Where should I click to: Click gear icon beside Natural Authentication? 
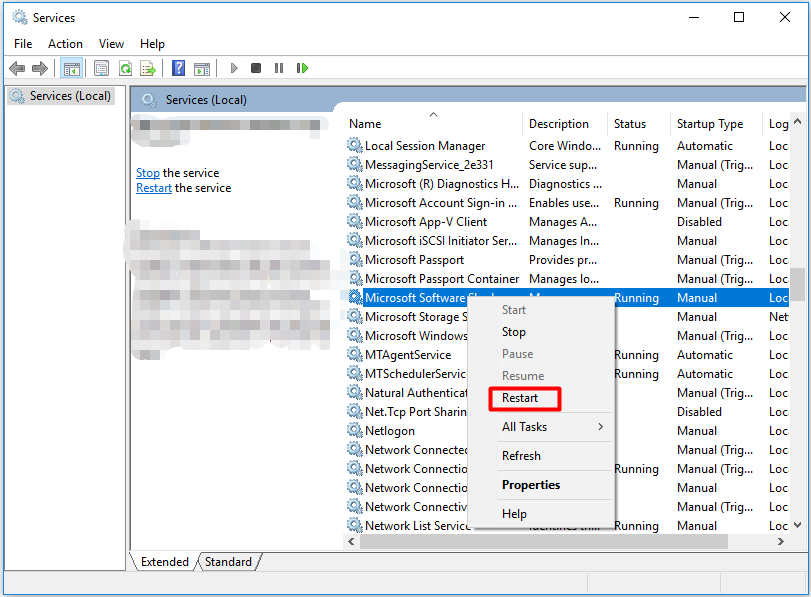[354, 393]
